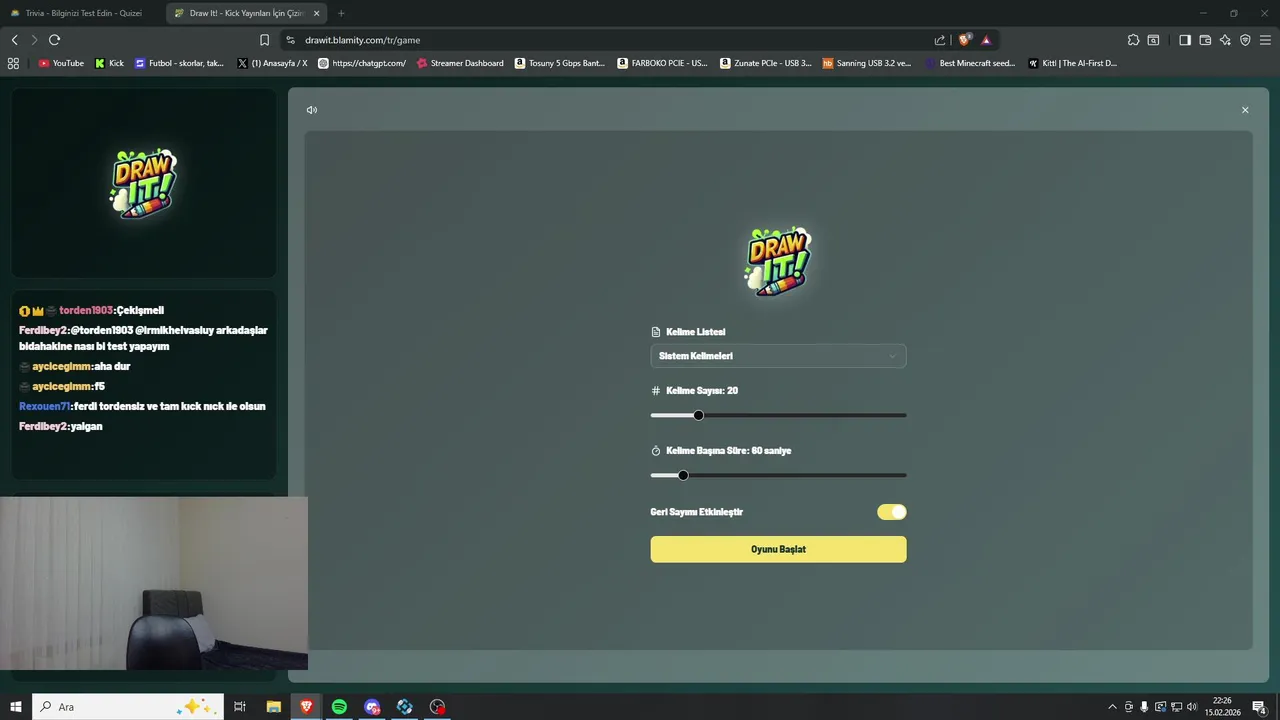
Task: Open the Best Minecraft seed bookmark
Action: 970,63
